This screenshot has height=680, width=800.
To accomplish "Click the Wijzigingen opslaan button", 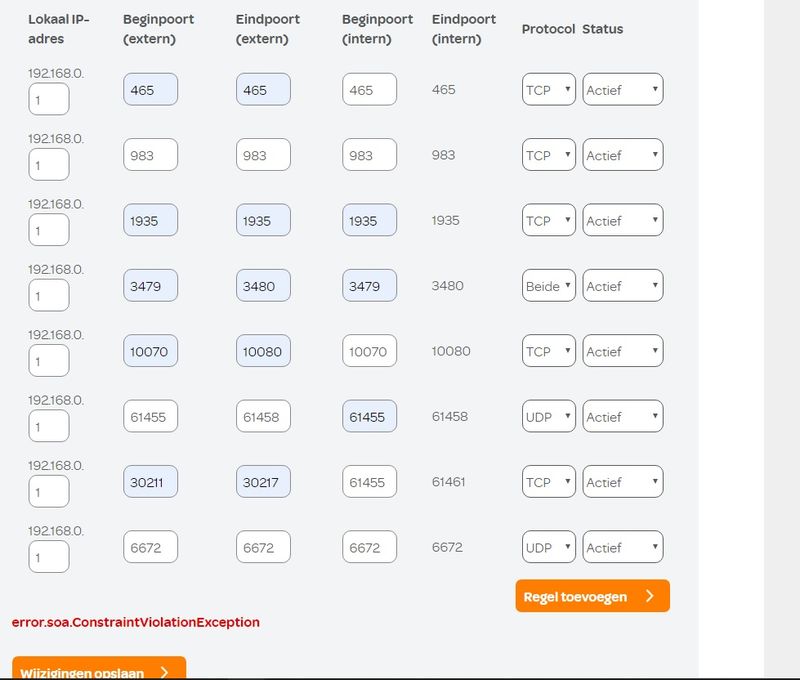I will (98, 670).
